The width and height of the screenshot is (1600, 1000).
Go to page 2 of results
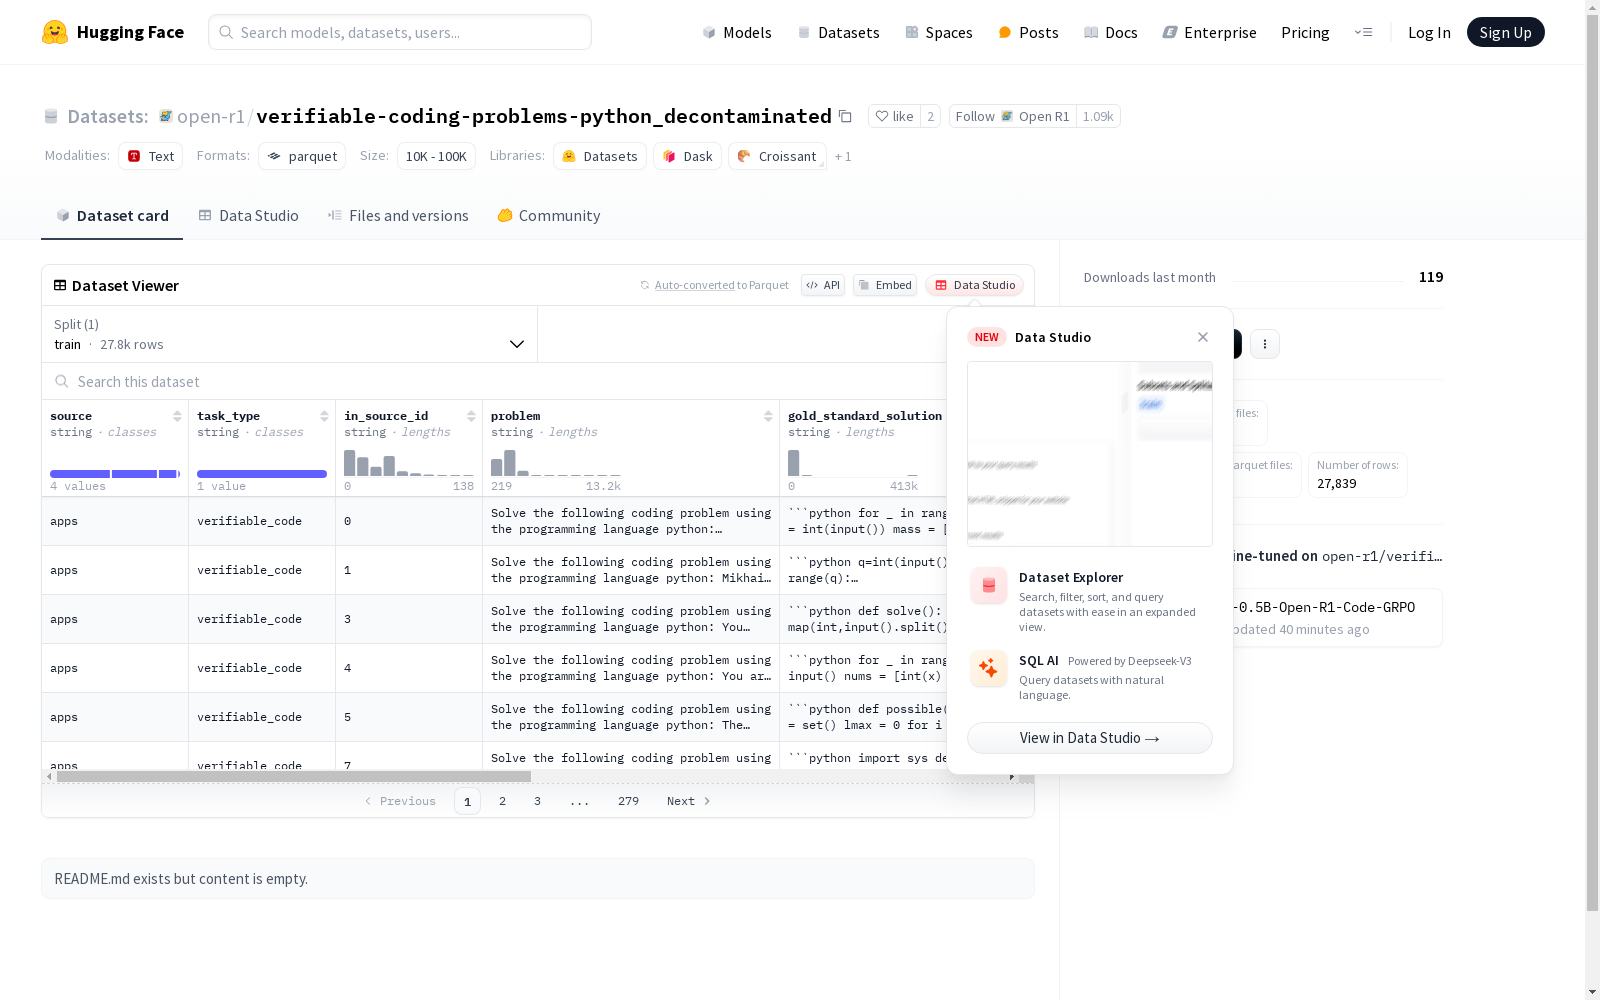(x=502, y=801)
